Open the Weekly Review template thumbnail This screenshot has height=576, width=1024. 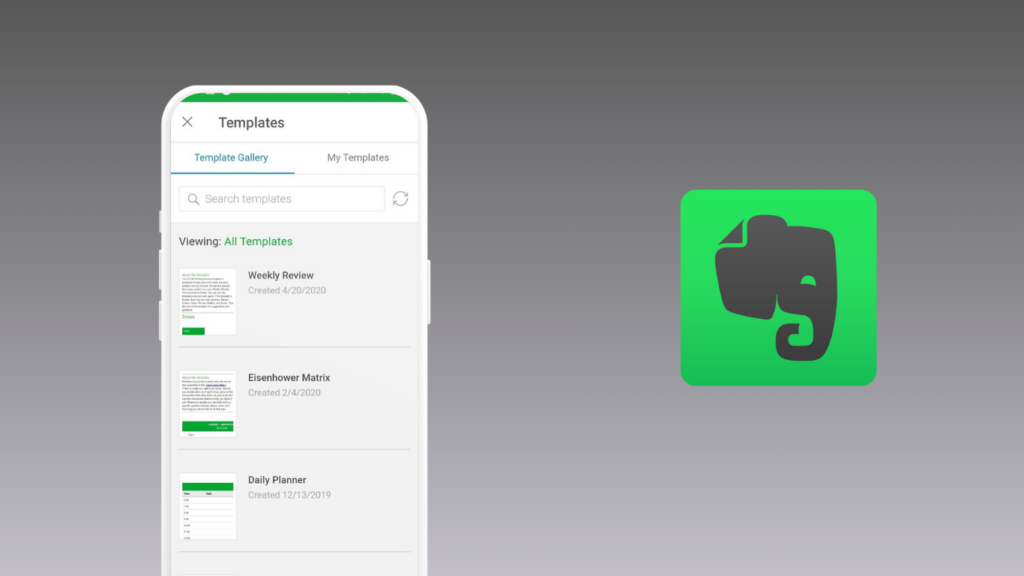click(x=208, y=302)
